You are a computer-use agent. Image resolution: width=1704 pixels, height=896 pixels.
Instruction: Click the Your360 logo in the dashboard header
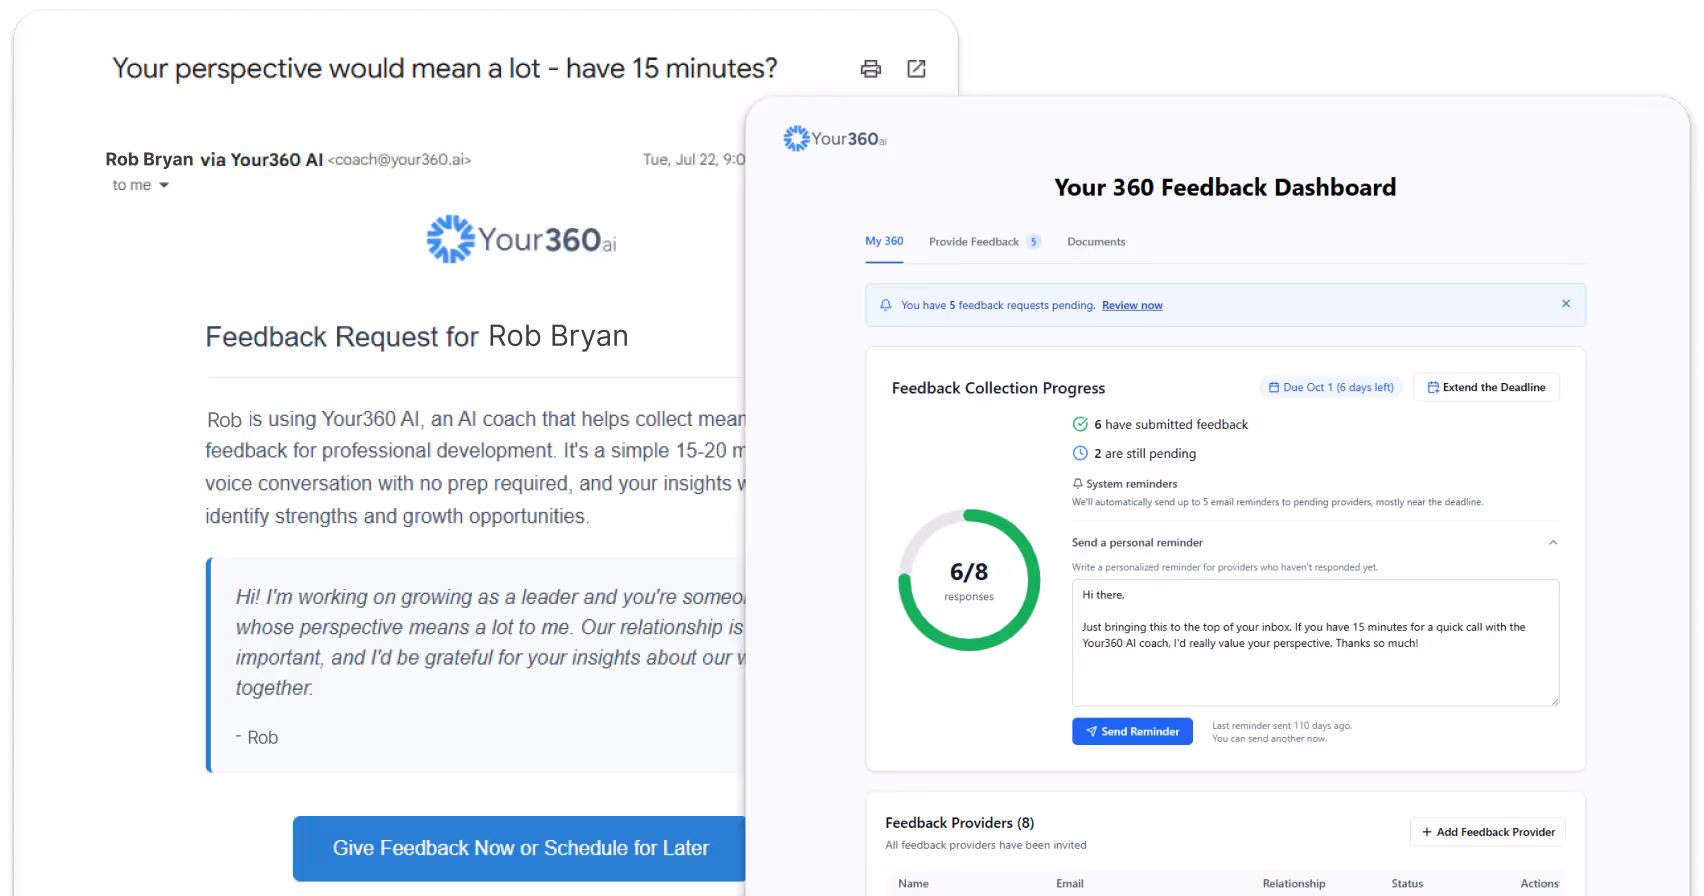tap(835, 138)
